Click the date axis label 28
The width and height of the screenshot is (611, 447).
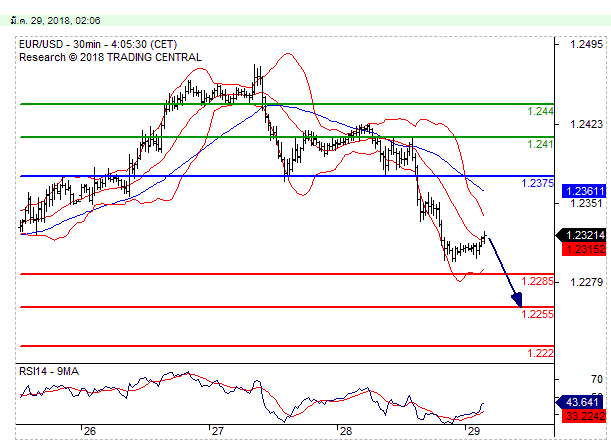tap(346, 431)
